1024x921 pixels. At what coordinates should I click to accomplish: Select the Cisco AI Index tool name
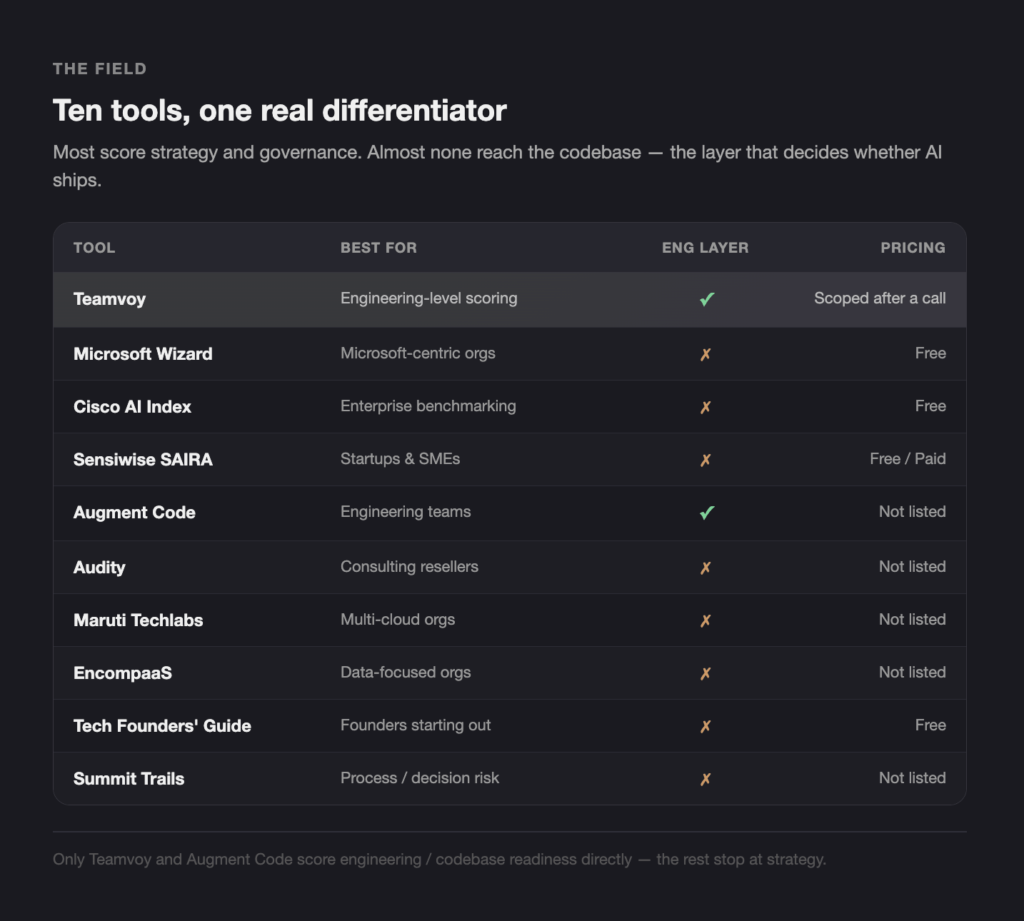point(132,407)
